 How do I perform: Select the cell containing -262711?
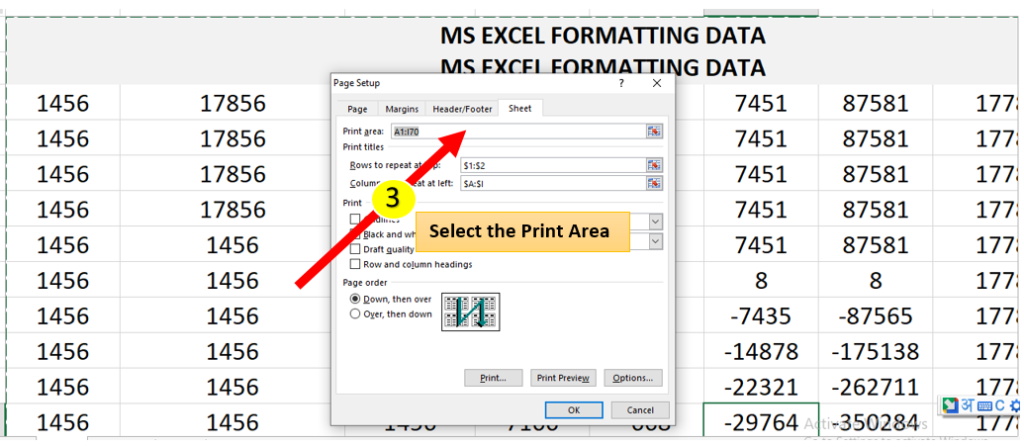[x=875, y=387]
